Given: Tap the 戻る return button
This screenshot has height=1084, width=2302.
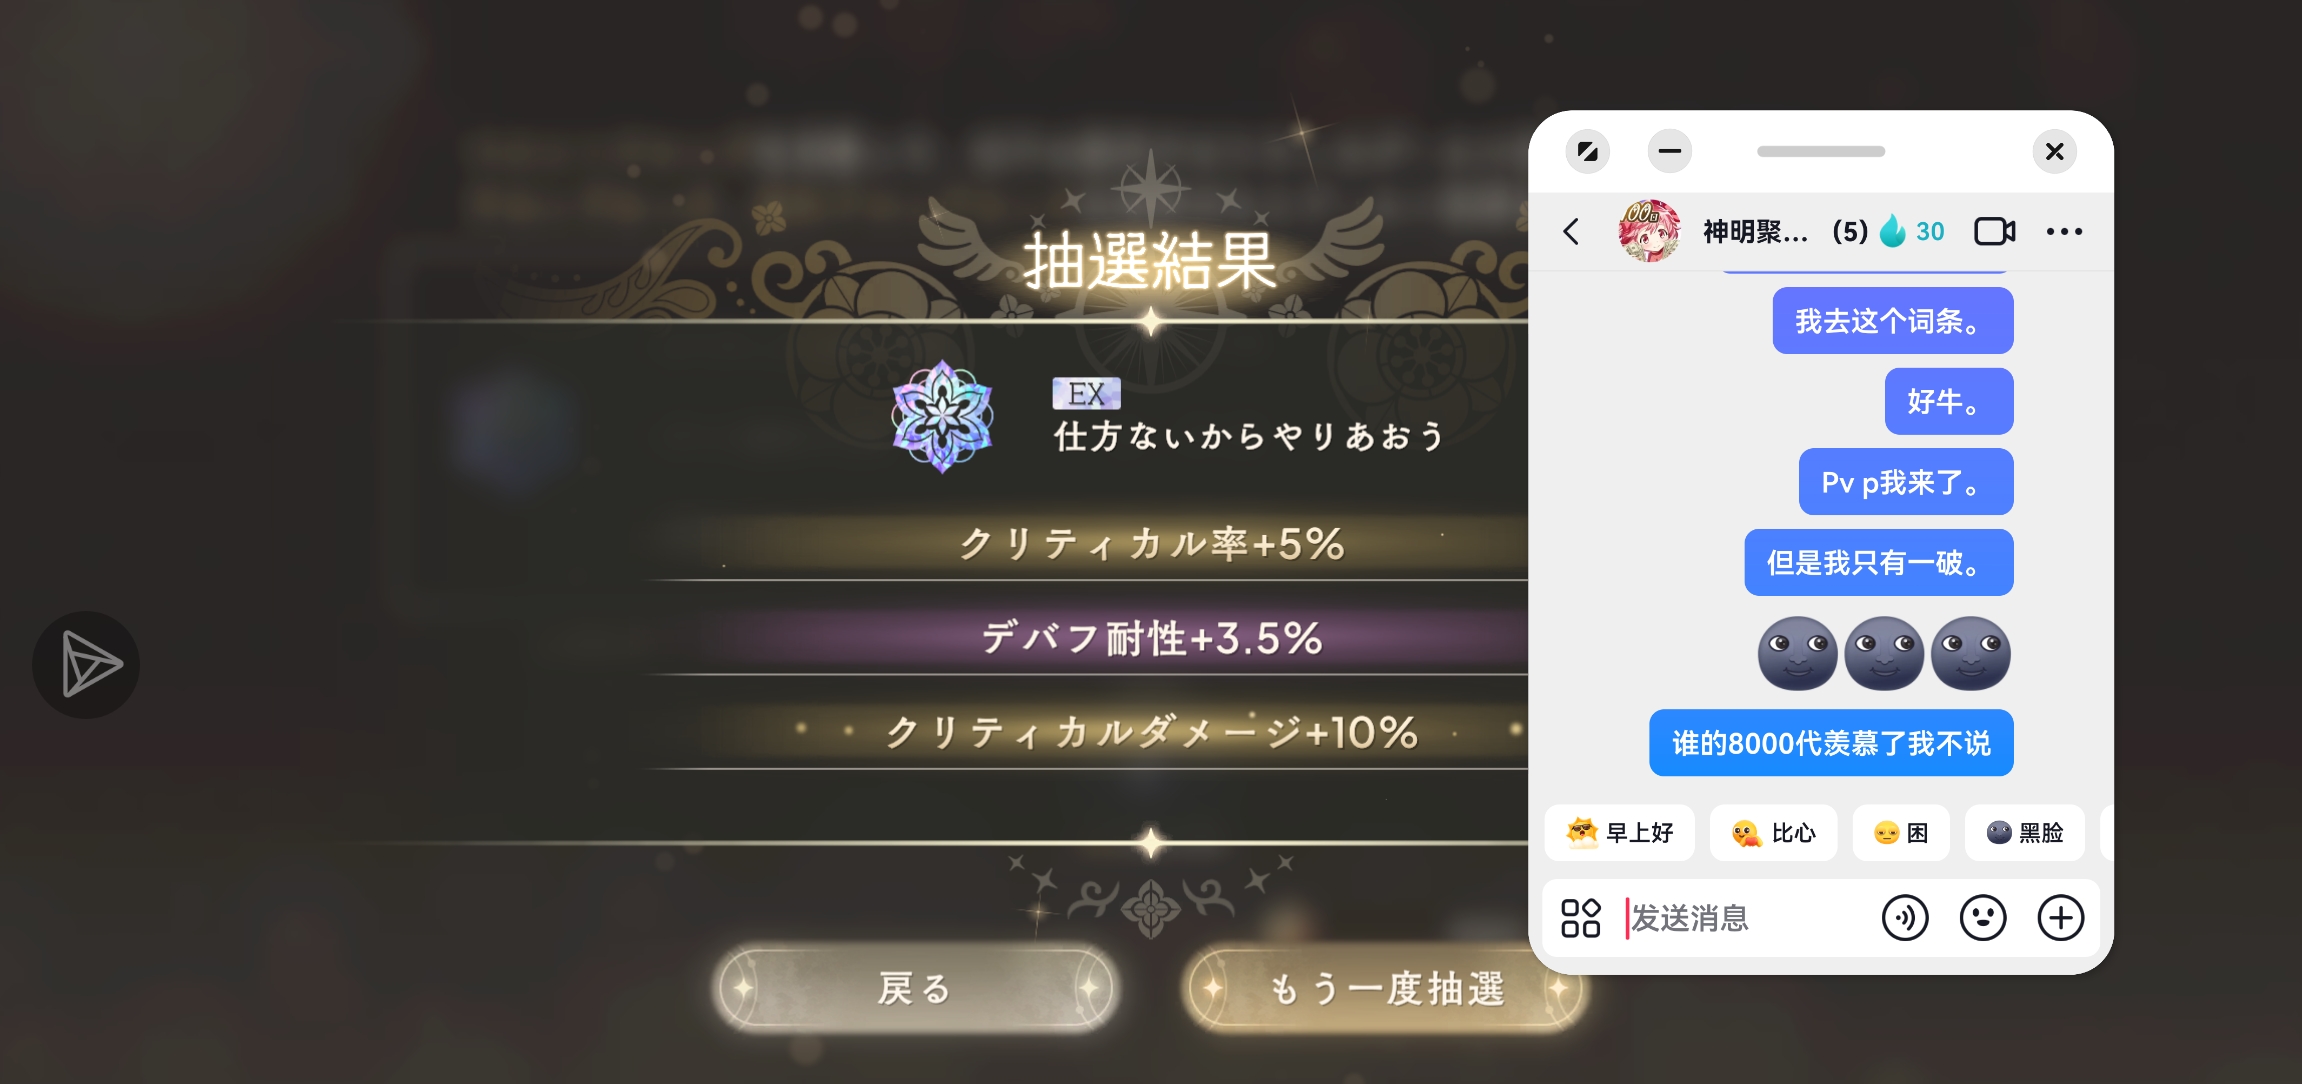Looking at the screenshot, I should coord(914,988).
